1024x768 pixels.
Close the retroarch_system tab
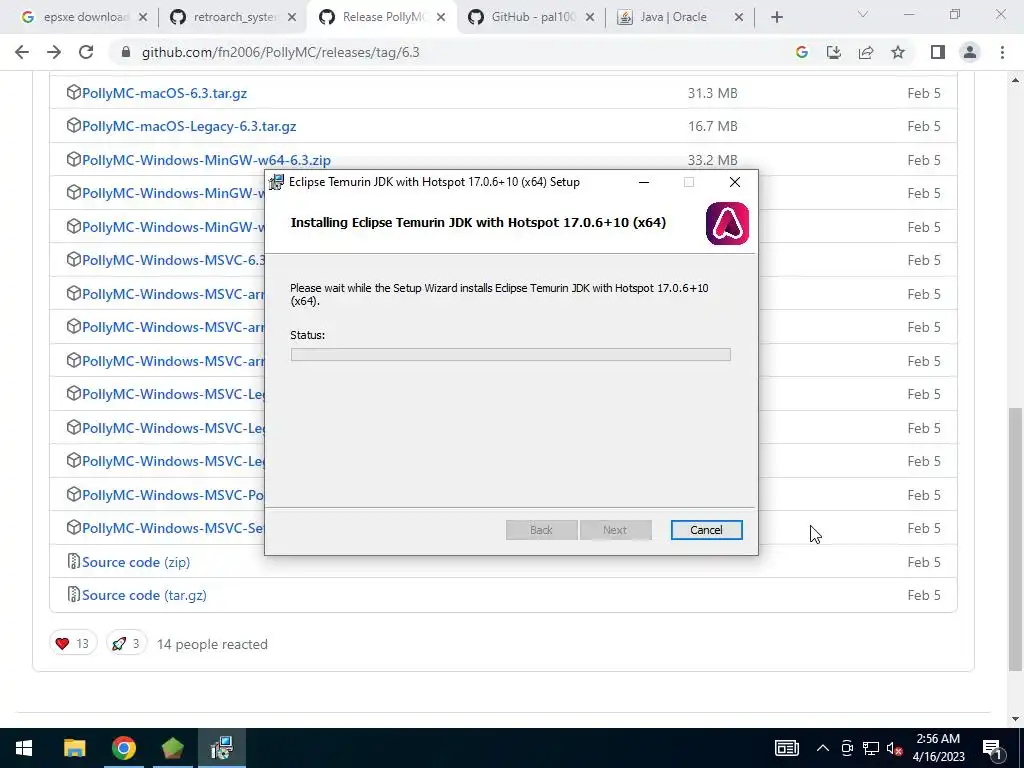[292, 17]
